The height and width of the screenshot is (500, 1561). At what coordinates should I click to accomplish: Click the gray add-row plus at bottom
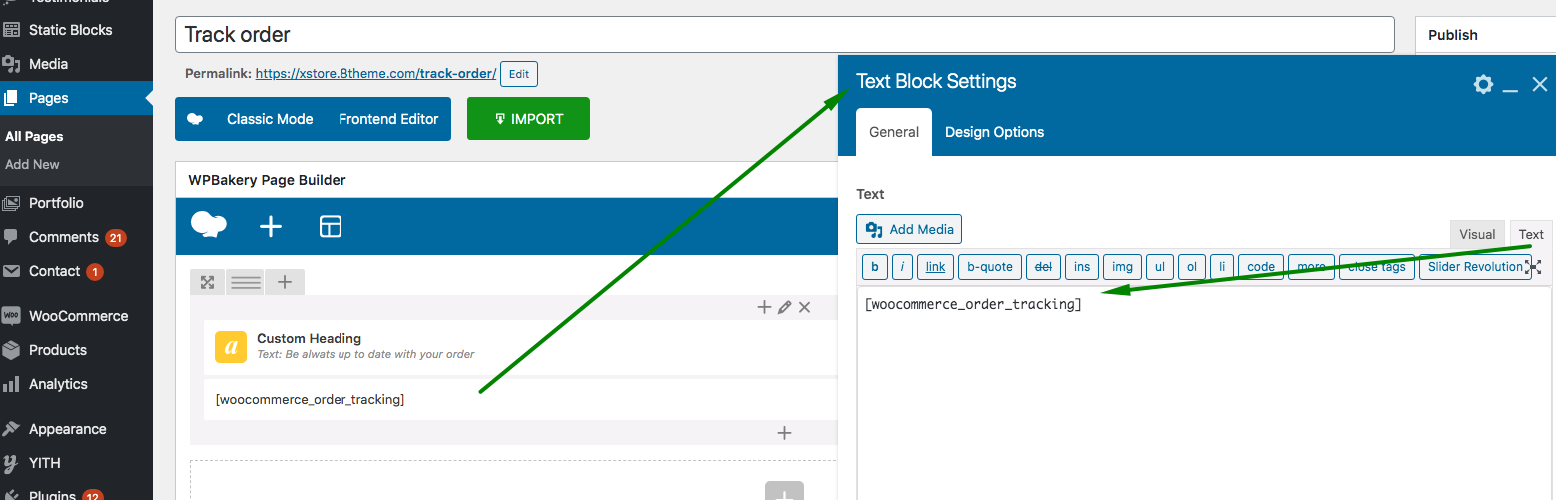(784, 494)
